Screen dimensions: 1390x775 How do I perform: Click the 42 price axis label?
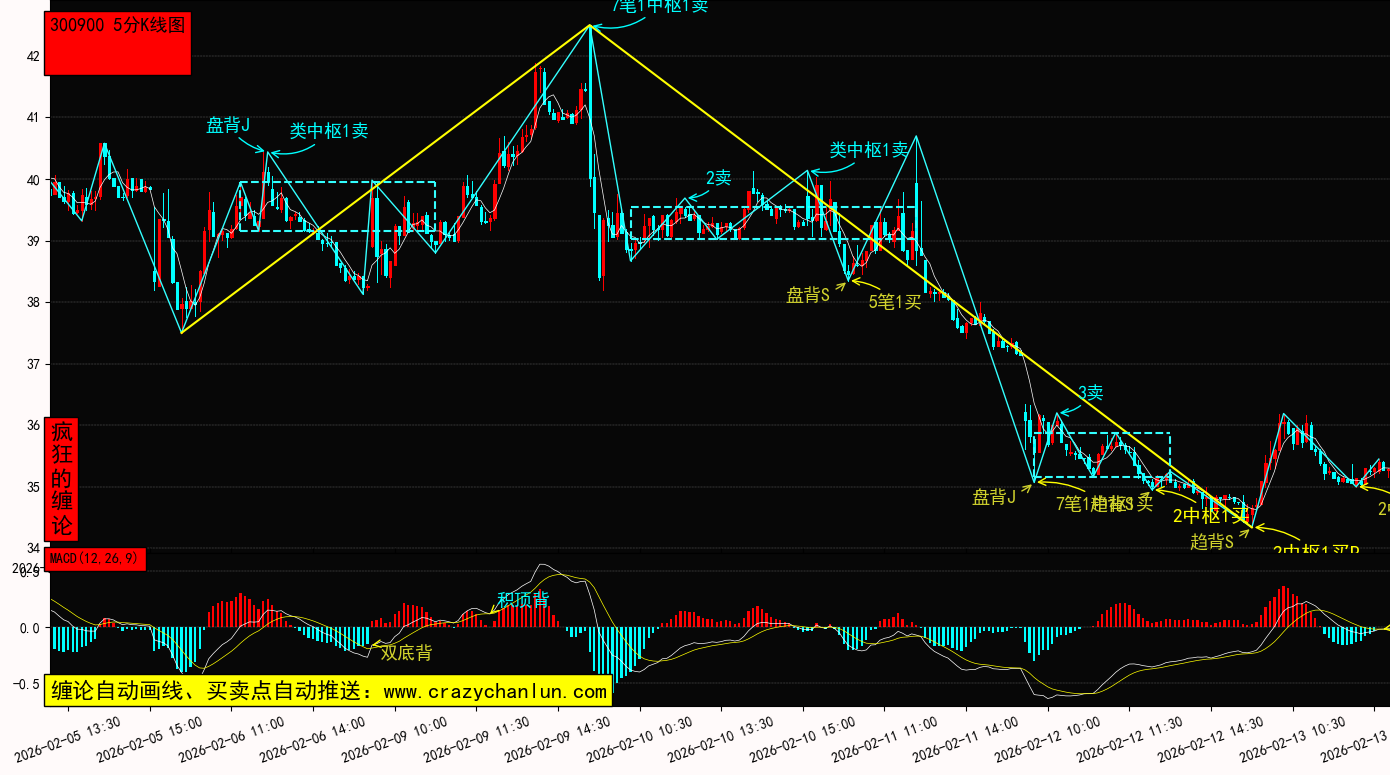tap(32, 56)
